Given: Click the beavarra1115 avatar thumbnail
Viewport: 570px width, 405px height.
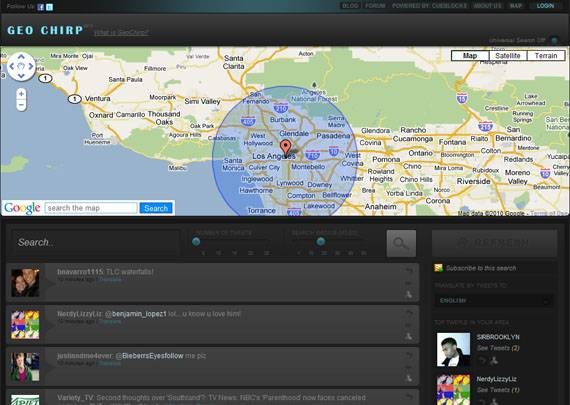Looking at the screenshot, I should point(25,282).
